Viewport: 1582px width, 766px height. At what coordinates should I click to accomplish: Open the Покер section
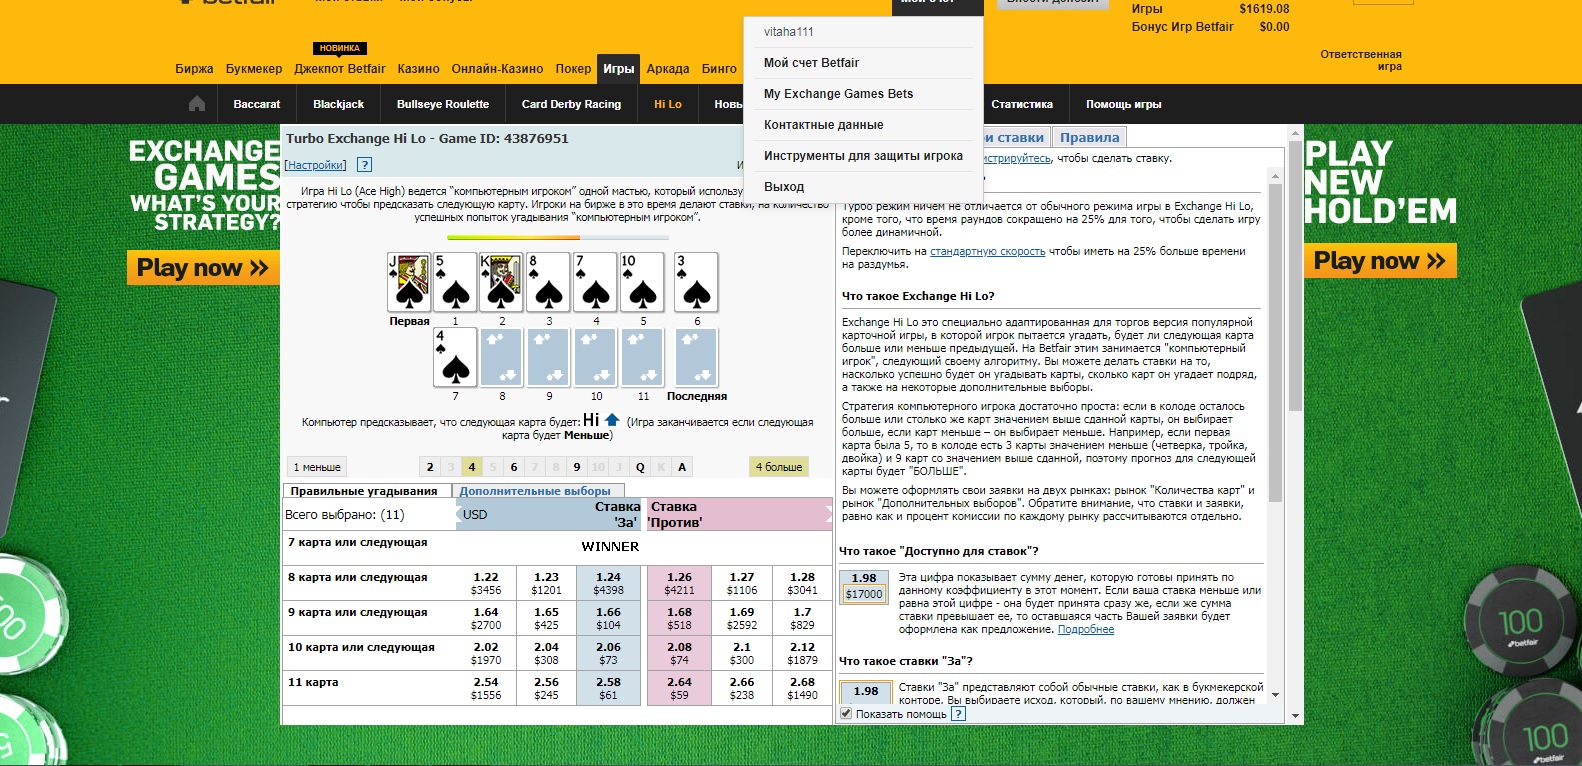(573, 69)
